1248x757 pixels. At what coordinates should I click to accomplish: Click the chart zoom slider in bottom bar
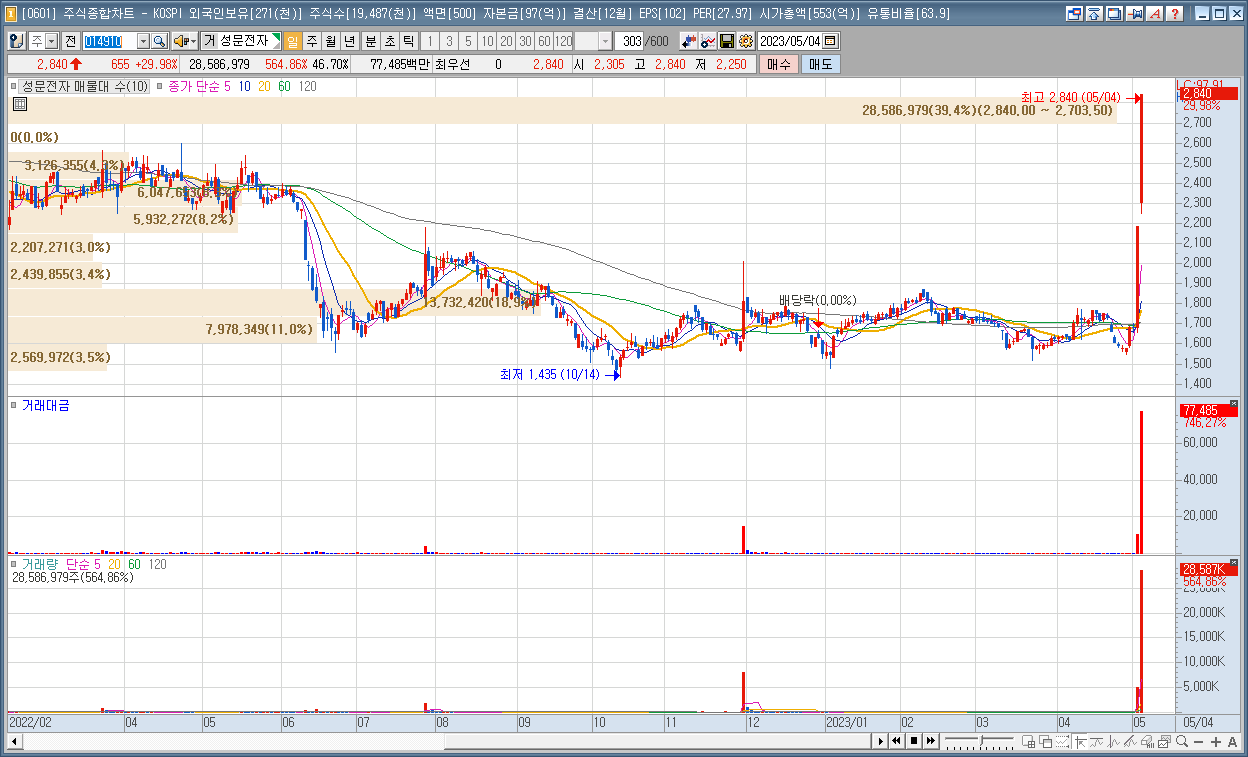point(980,741)
